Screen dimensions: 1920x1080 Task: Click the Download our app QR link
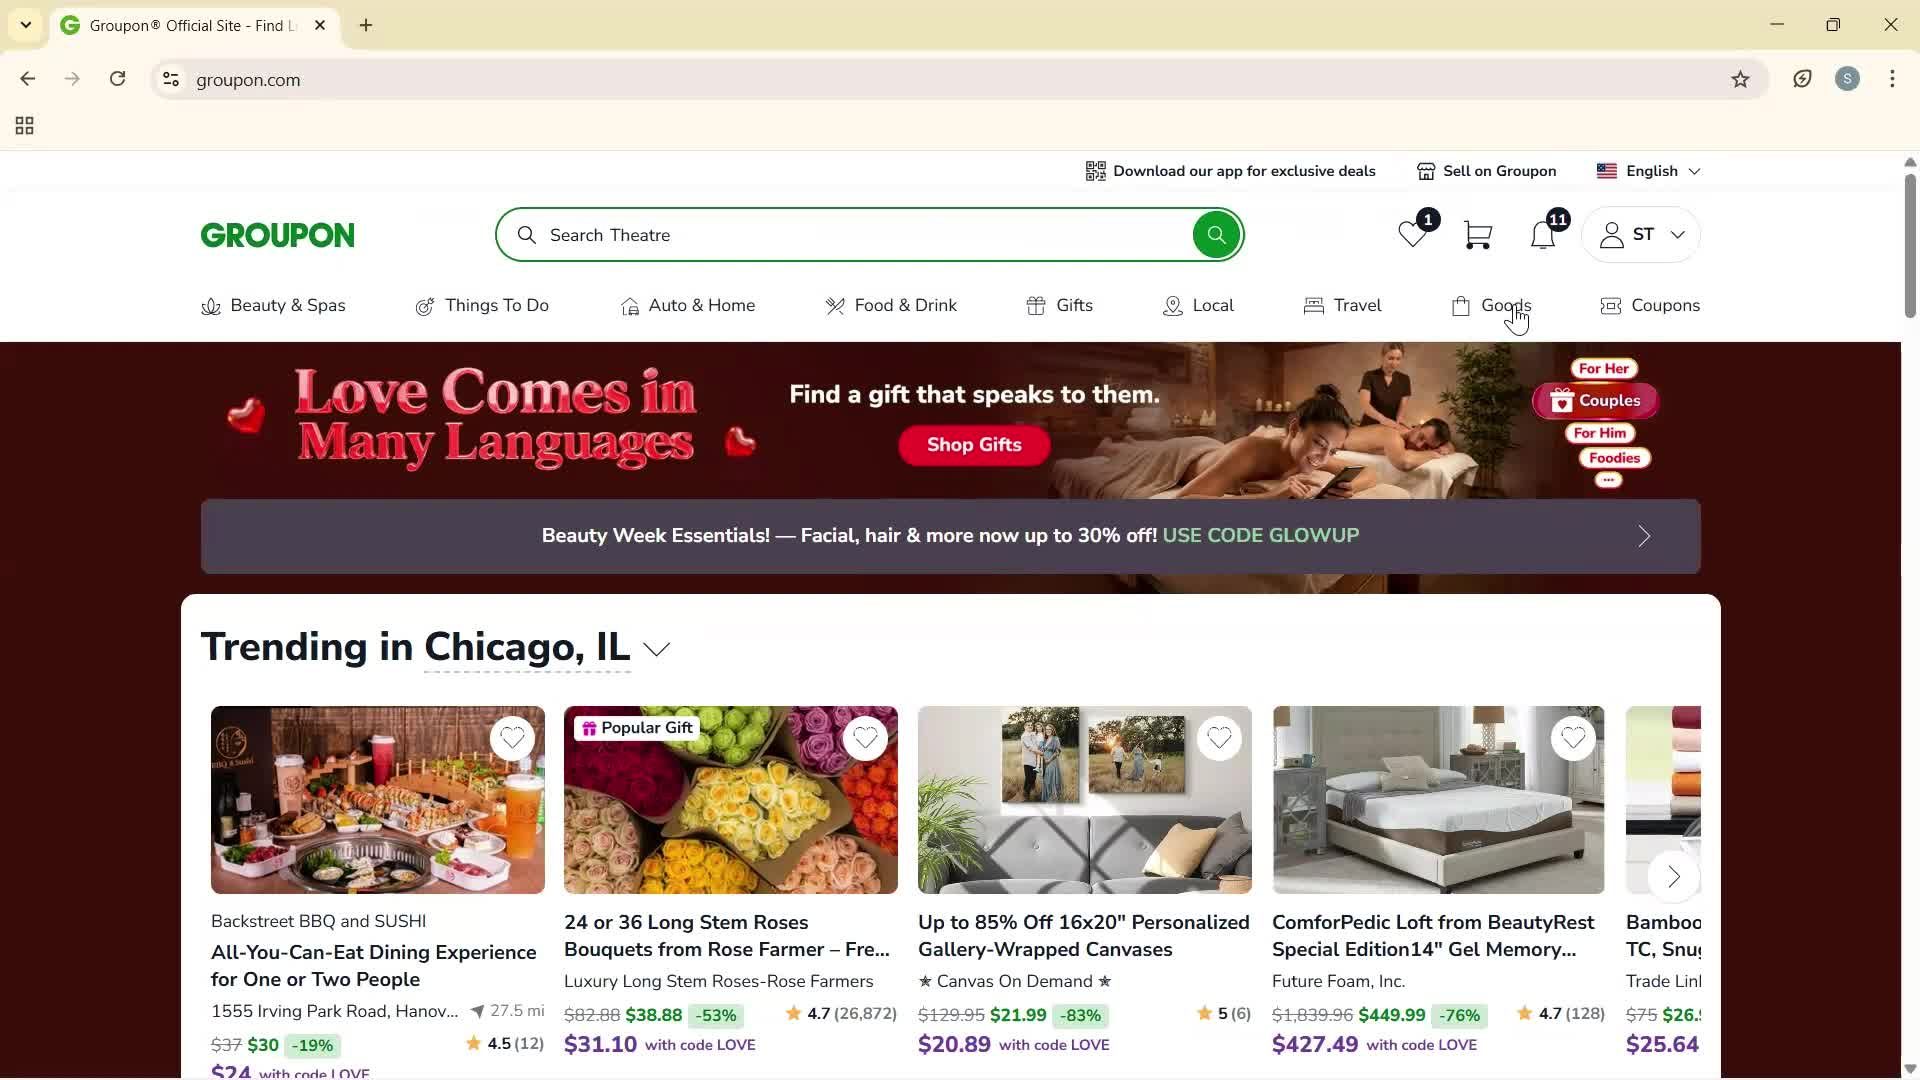coord(1230,171)
